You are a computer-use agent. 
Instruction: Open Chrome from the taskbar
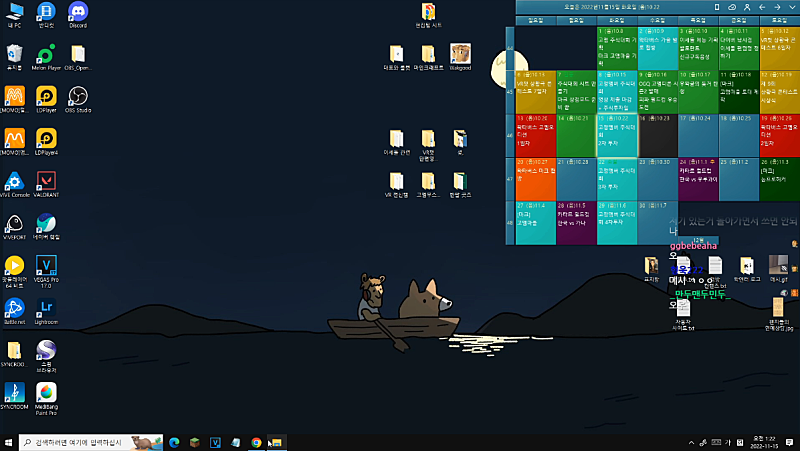click(x=256, y=441)
